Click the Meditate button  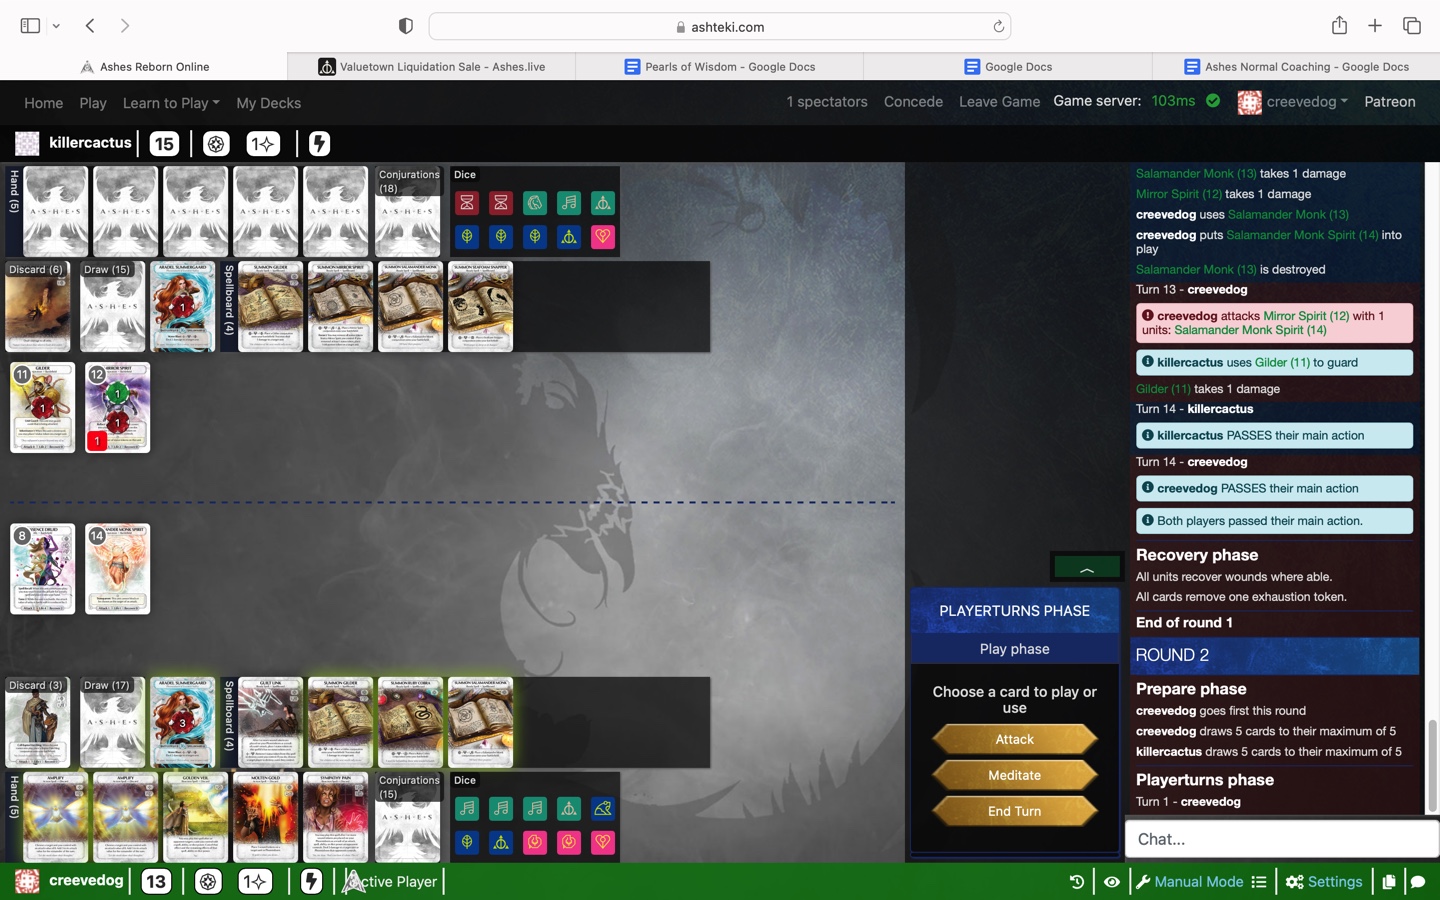pyautogui.click(x=1014, y=775)
